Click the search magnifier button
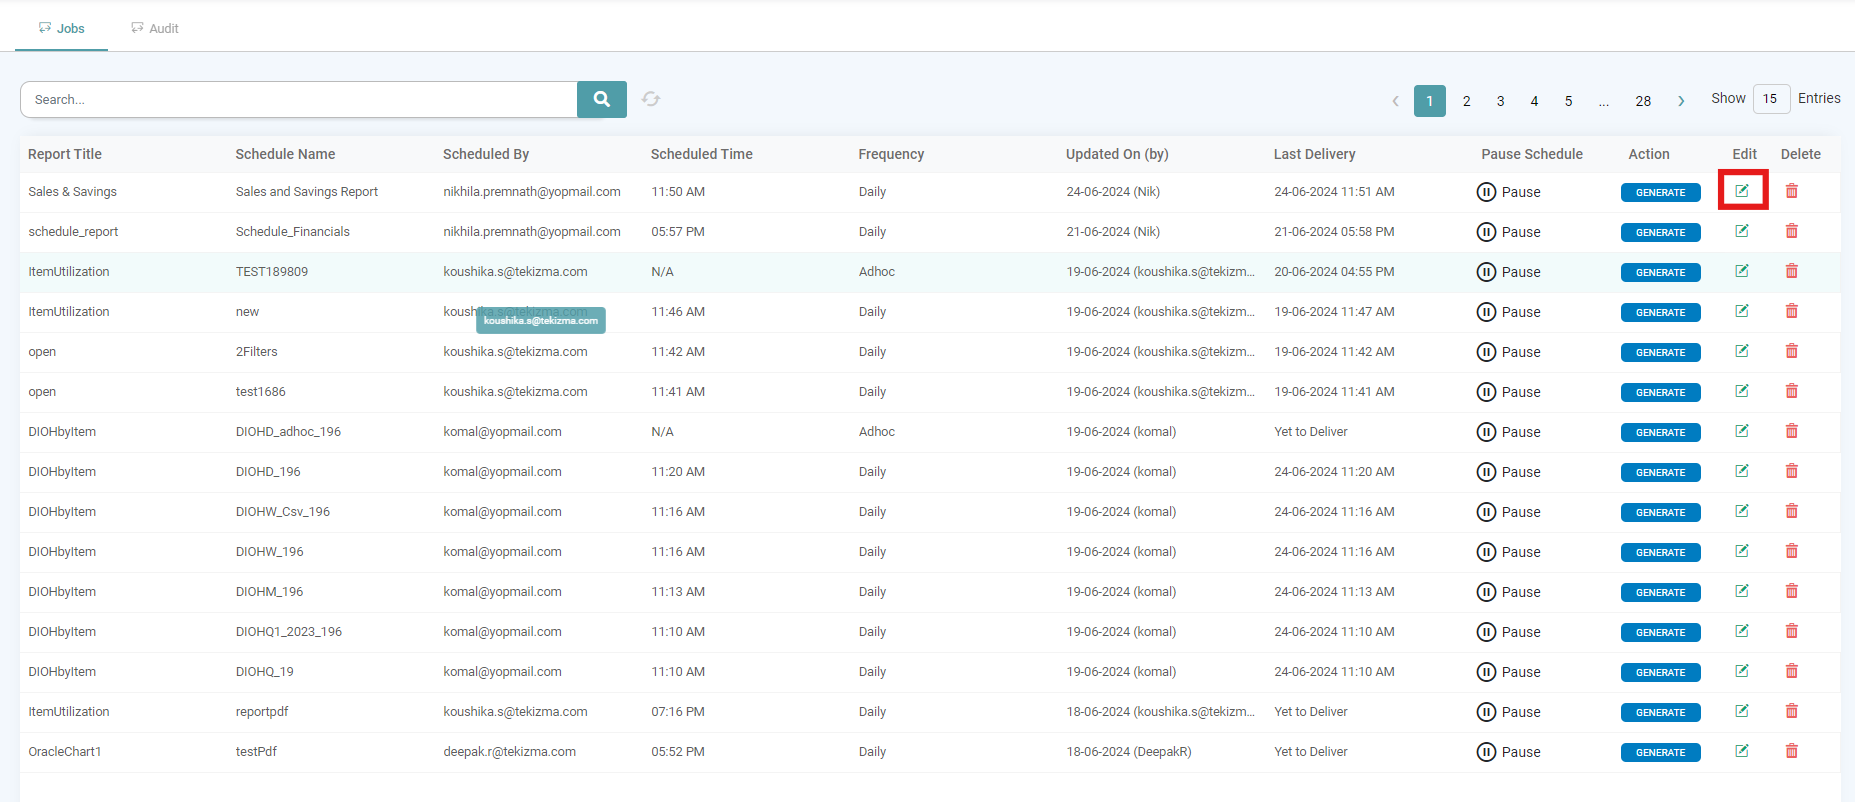The height and width of the screenshot is (802, 1855). tap(601, 99)
